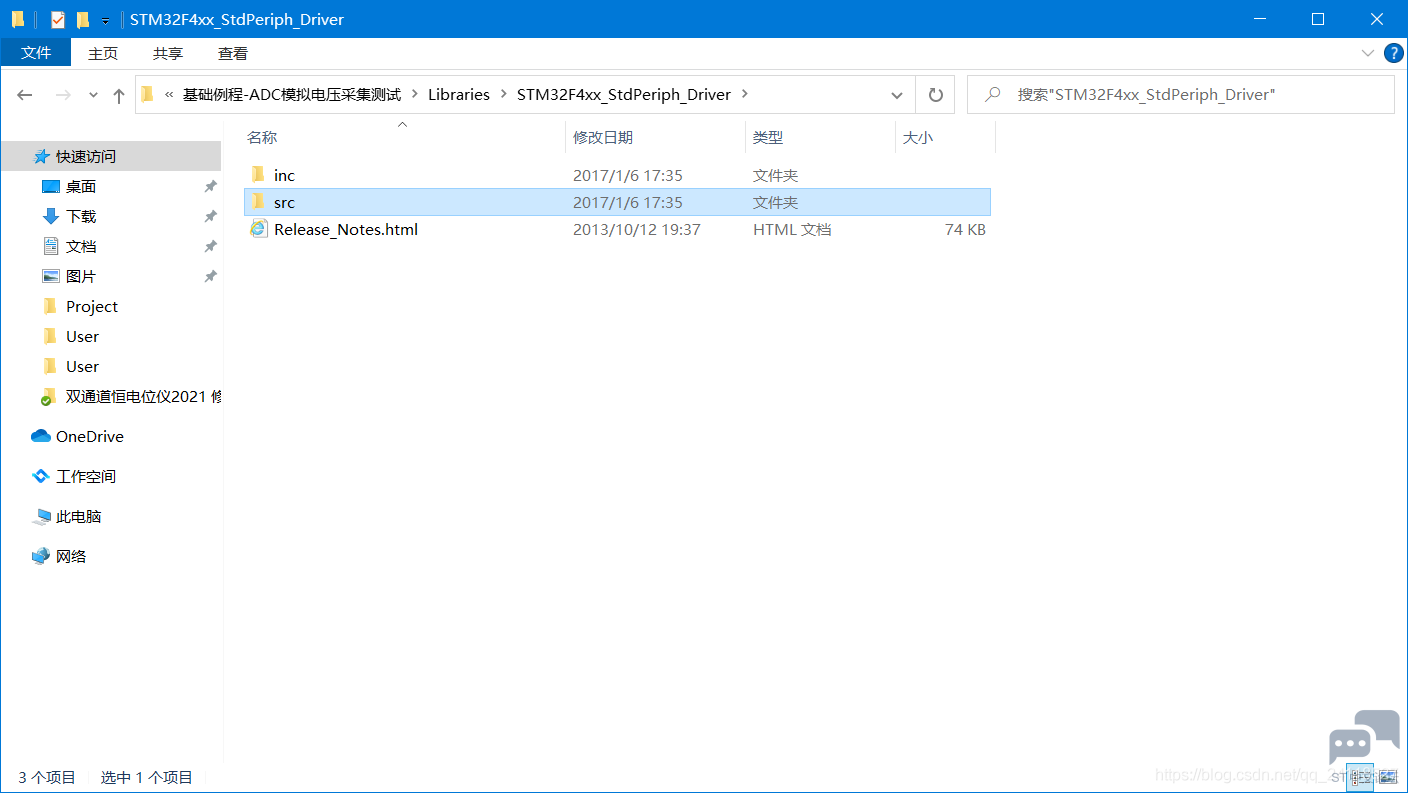Expand the chevron after Libraries breadcrumb

(x=503, y=95)
